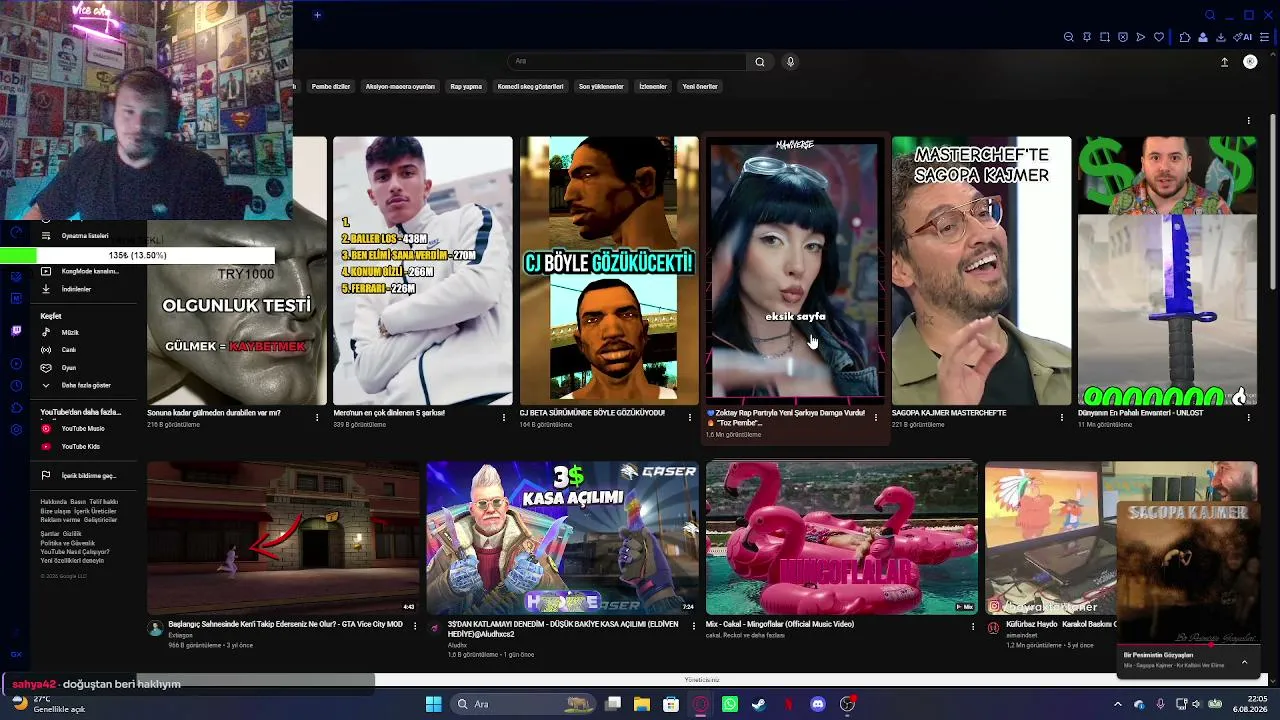
Task: Open Shorts shelf three-dot options menu
Action: 1248,121
